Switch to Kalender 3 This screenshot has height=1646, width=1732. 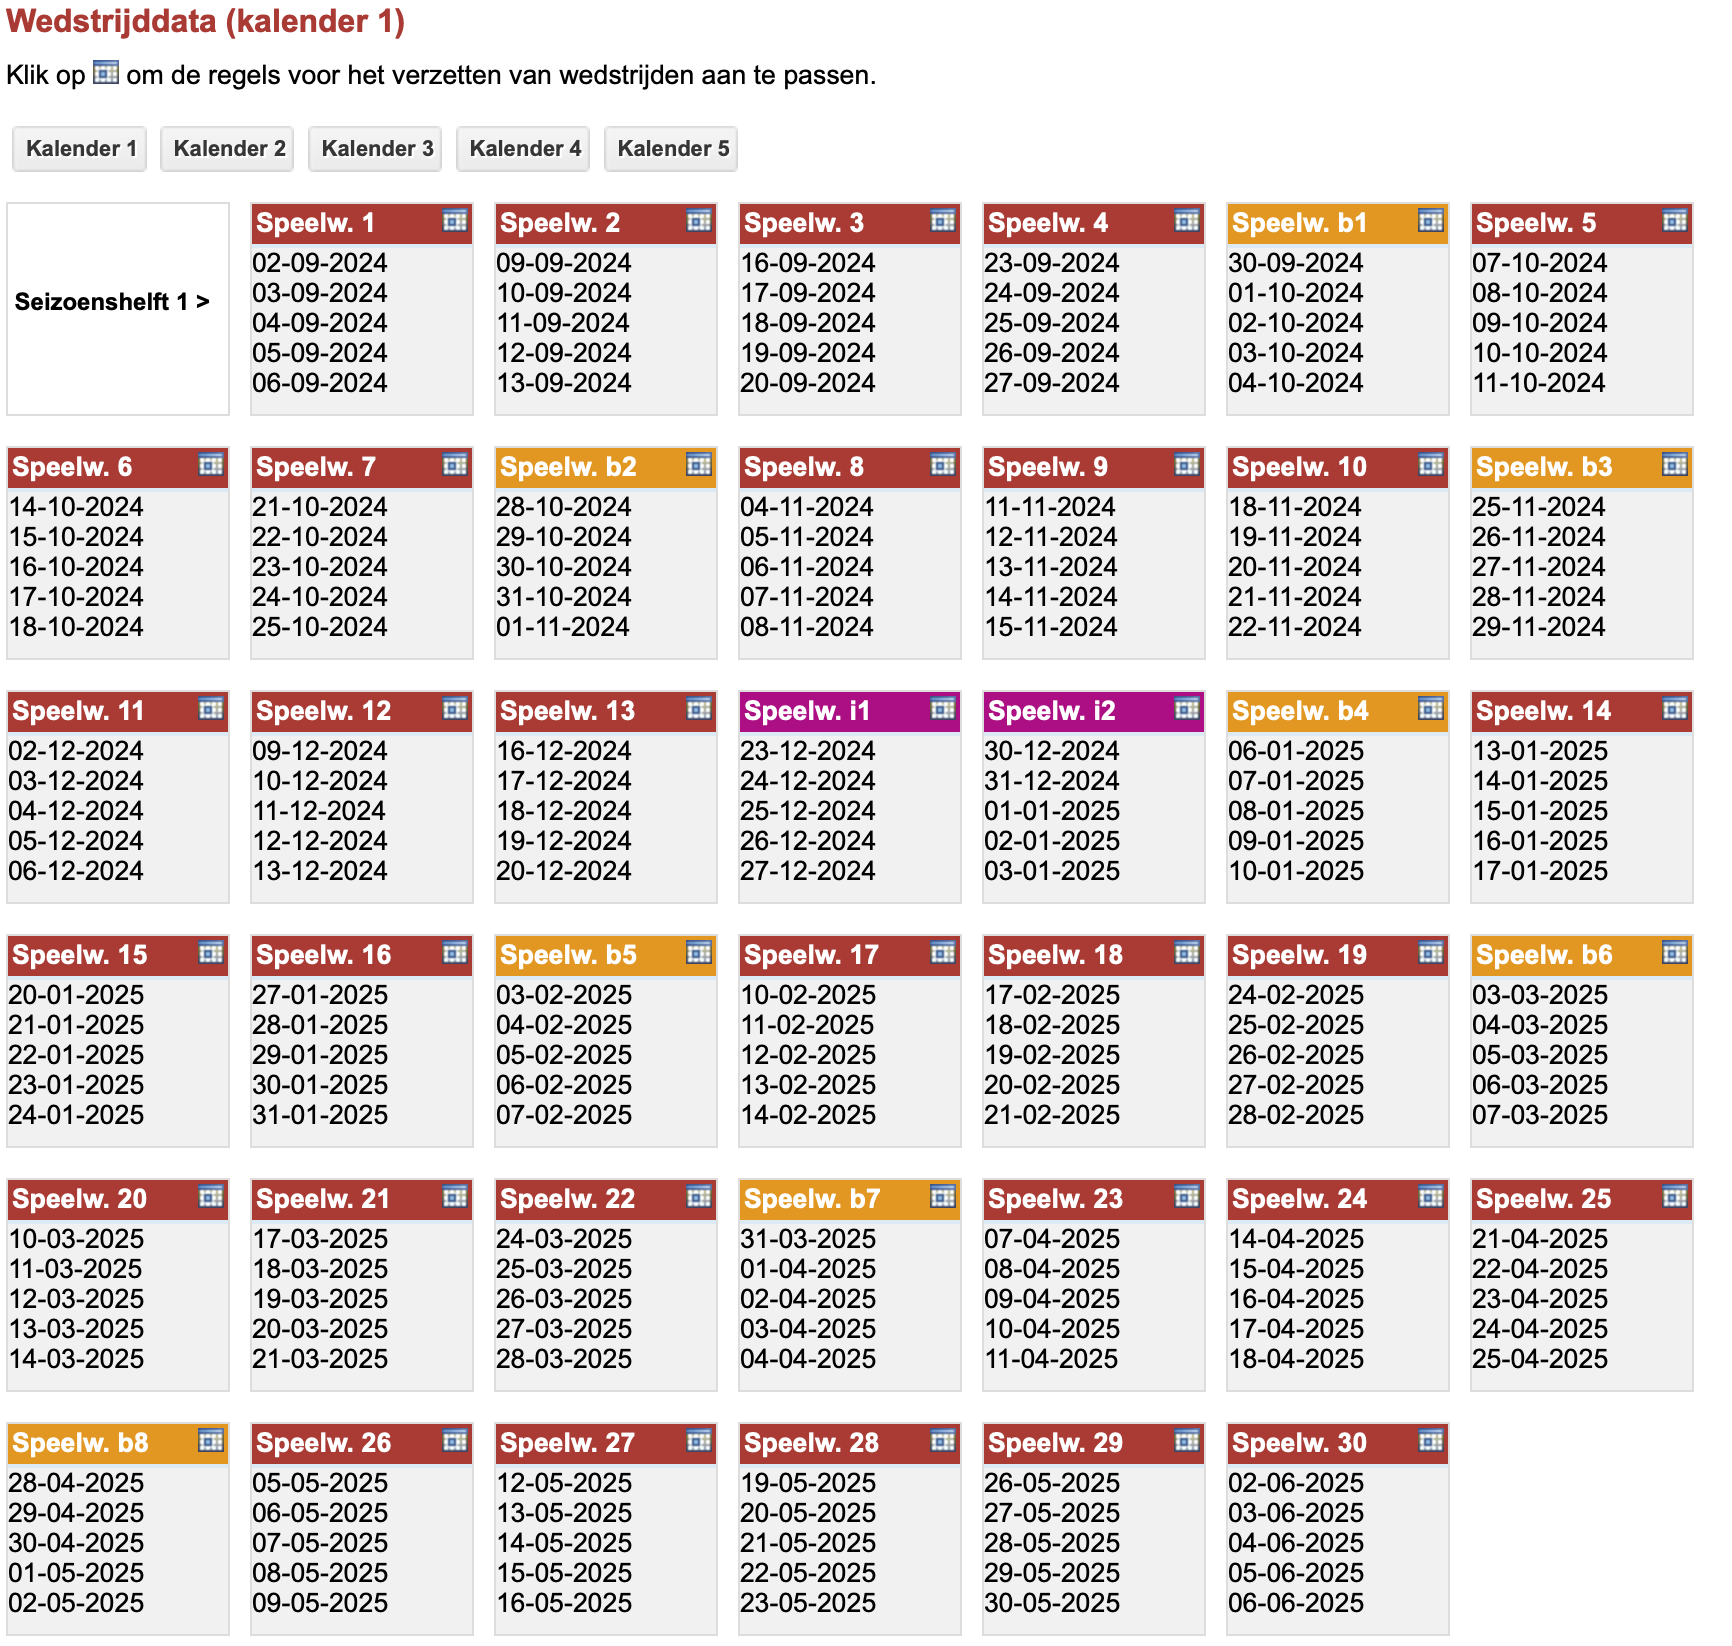pyautogui.click(x=376, y=149)
